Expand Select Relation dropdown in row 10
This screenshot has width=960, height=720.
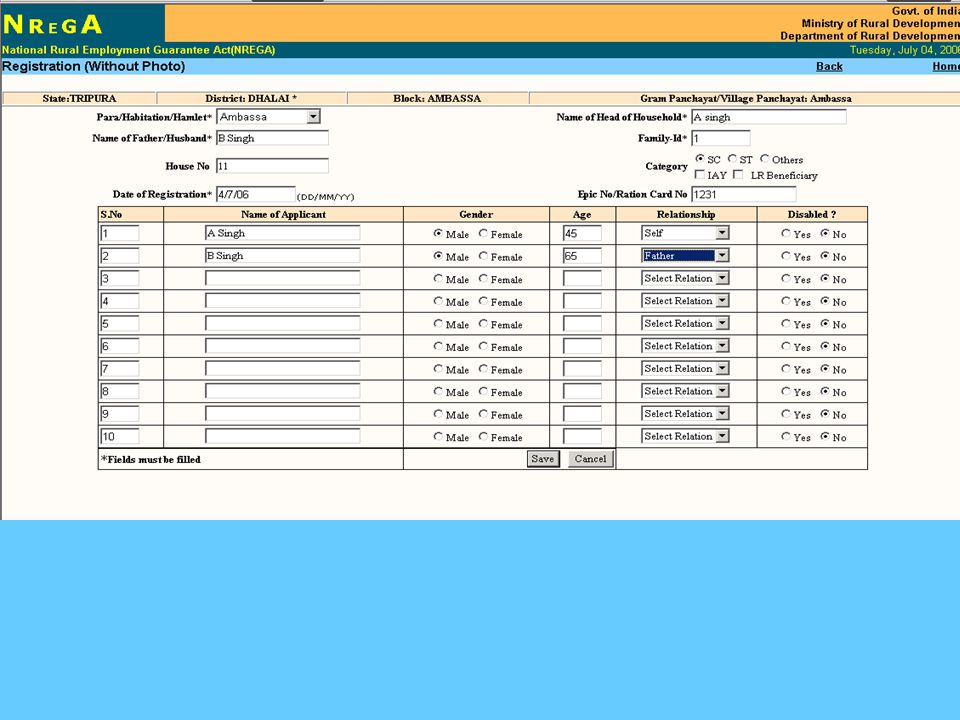[x=685, y=436]
